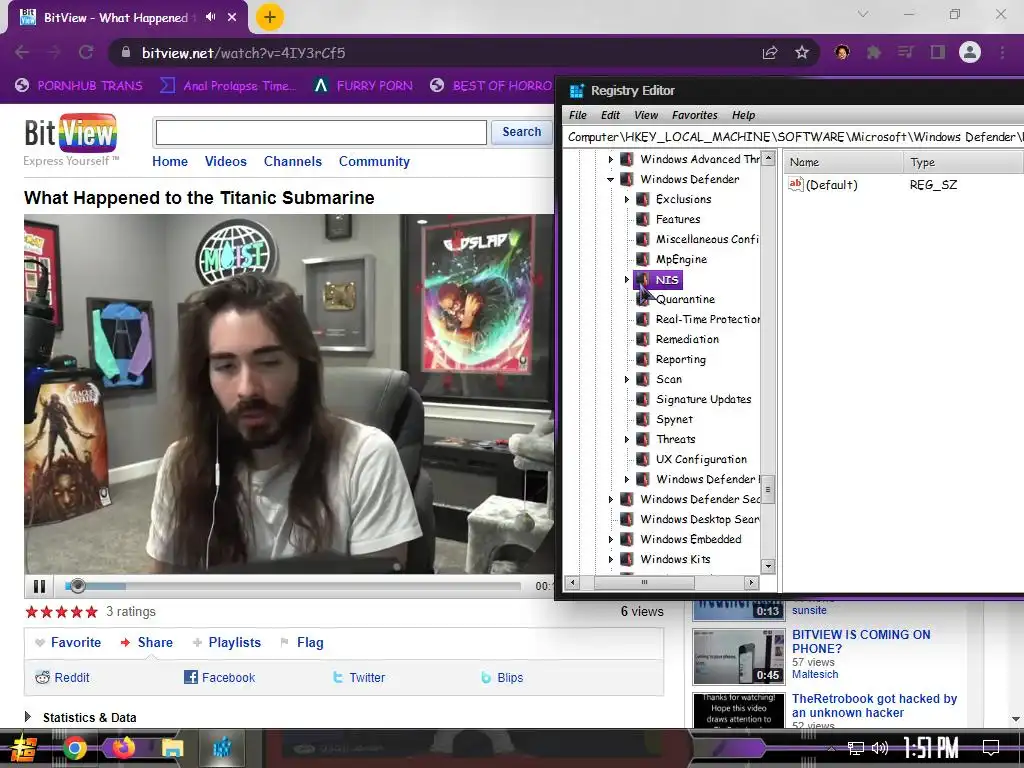Flag the video with Flag option
The height and width of the screenshot is (768, 1024).
coord(302,643)
